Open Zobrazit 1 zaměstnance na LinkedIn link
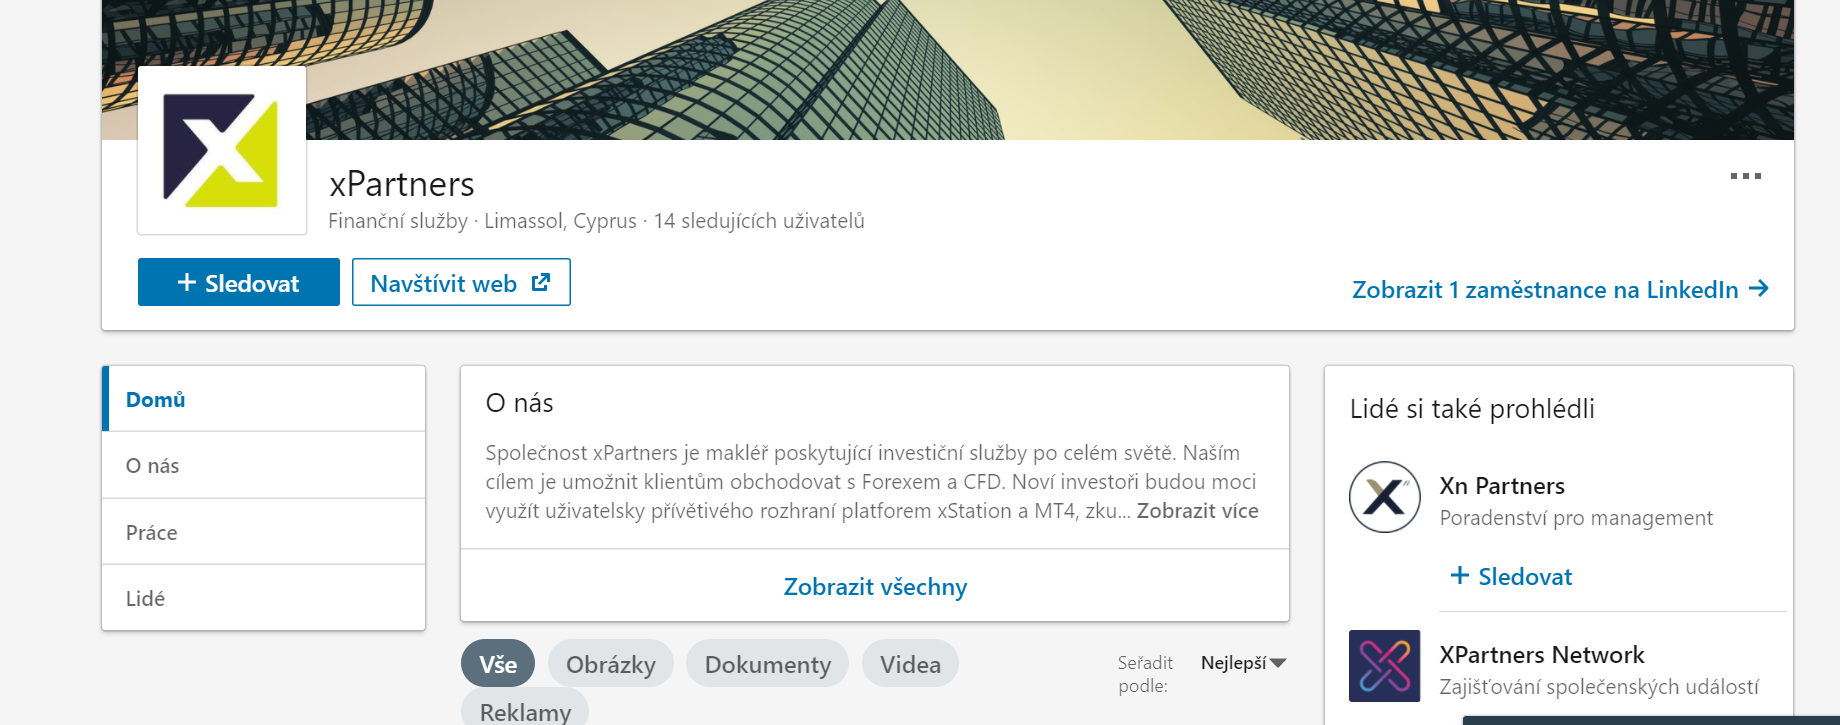Viewport: 1840px width, 725px height. [x=1559, y=290]
